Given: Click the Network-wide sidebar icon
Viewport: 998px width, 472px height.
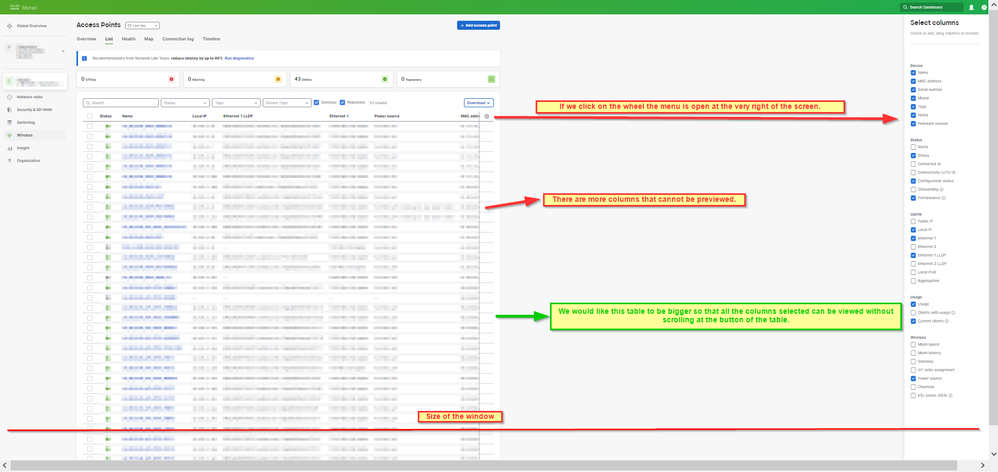Looking at the screenshot, I should click(x=10, y=97).
